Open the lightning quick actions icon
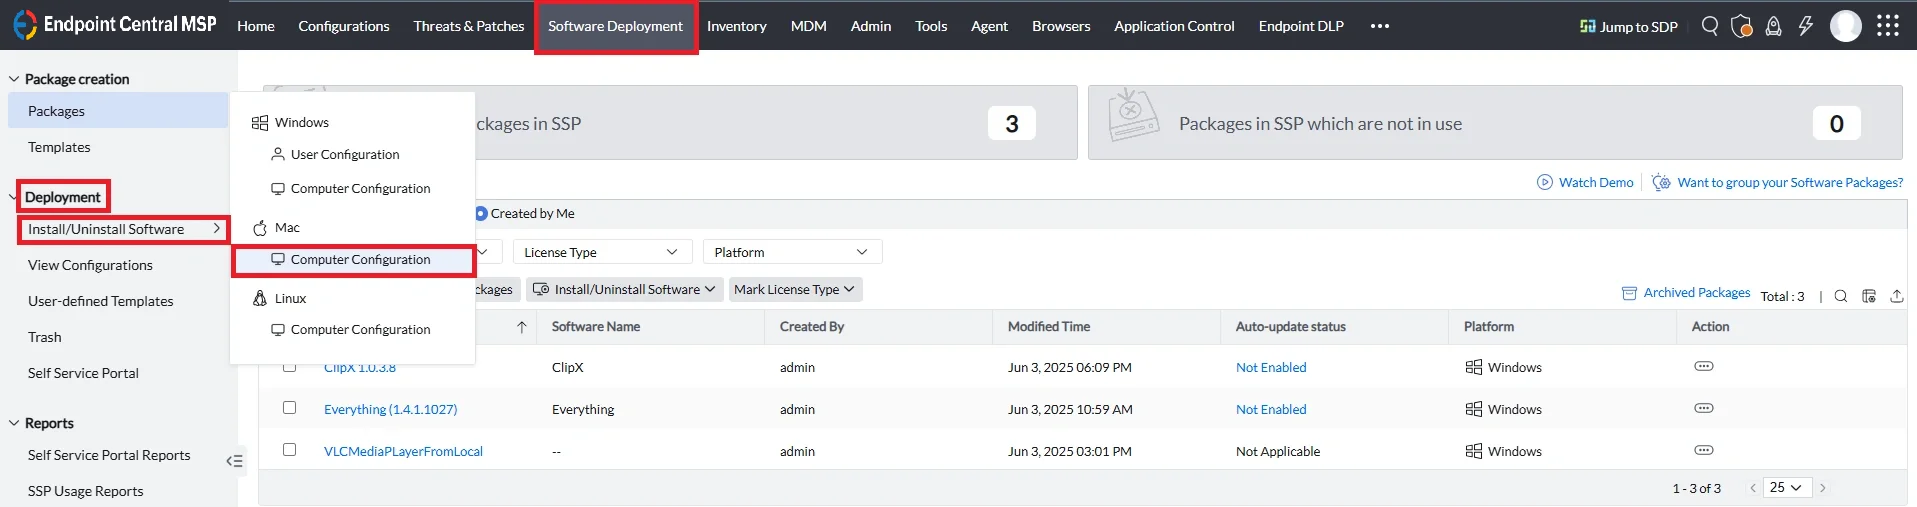The image size is (1917, 507). coord(1805,26)
